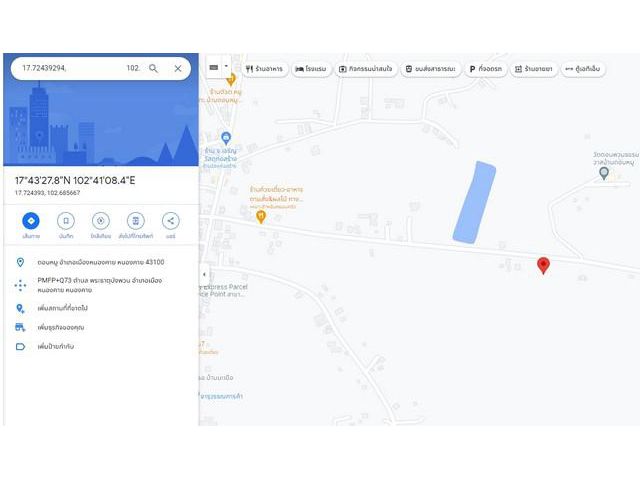Add a missing place icon

tap(20, 308)
